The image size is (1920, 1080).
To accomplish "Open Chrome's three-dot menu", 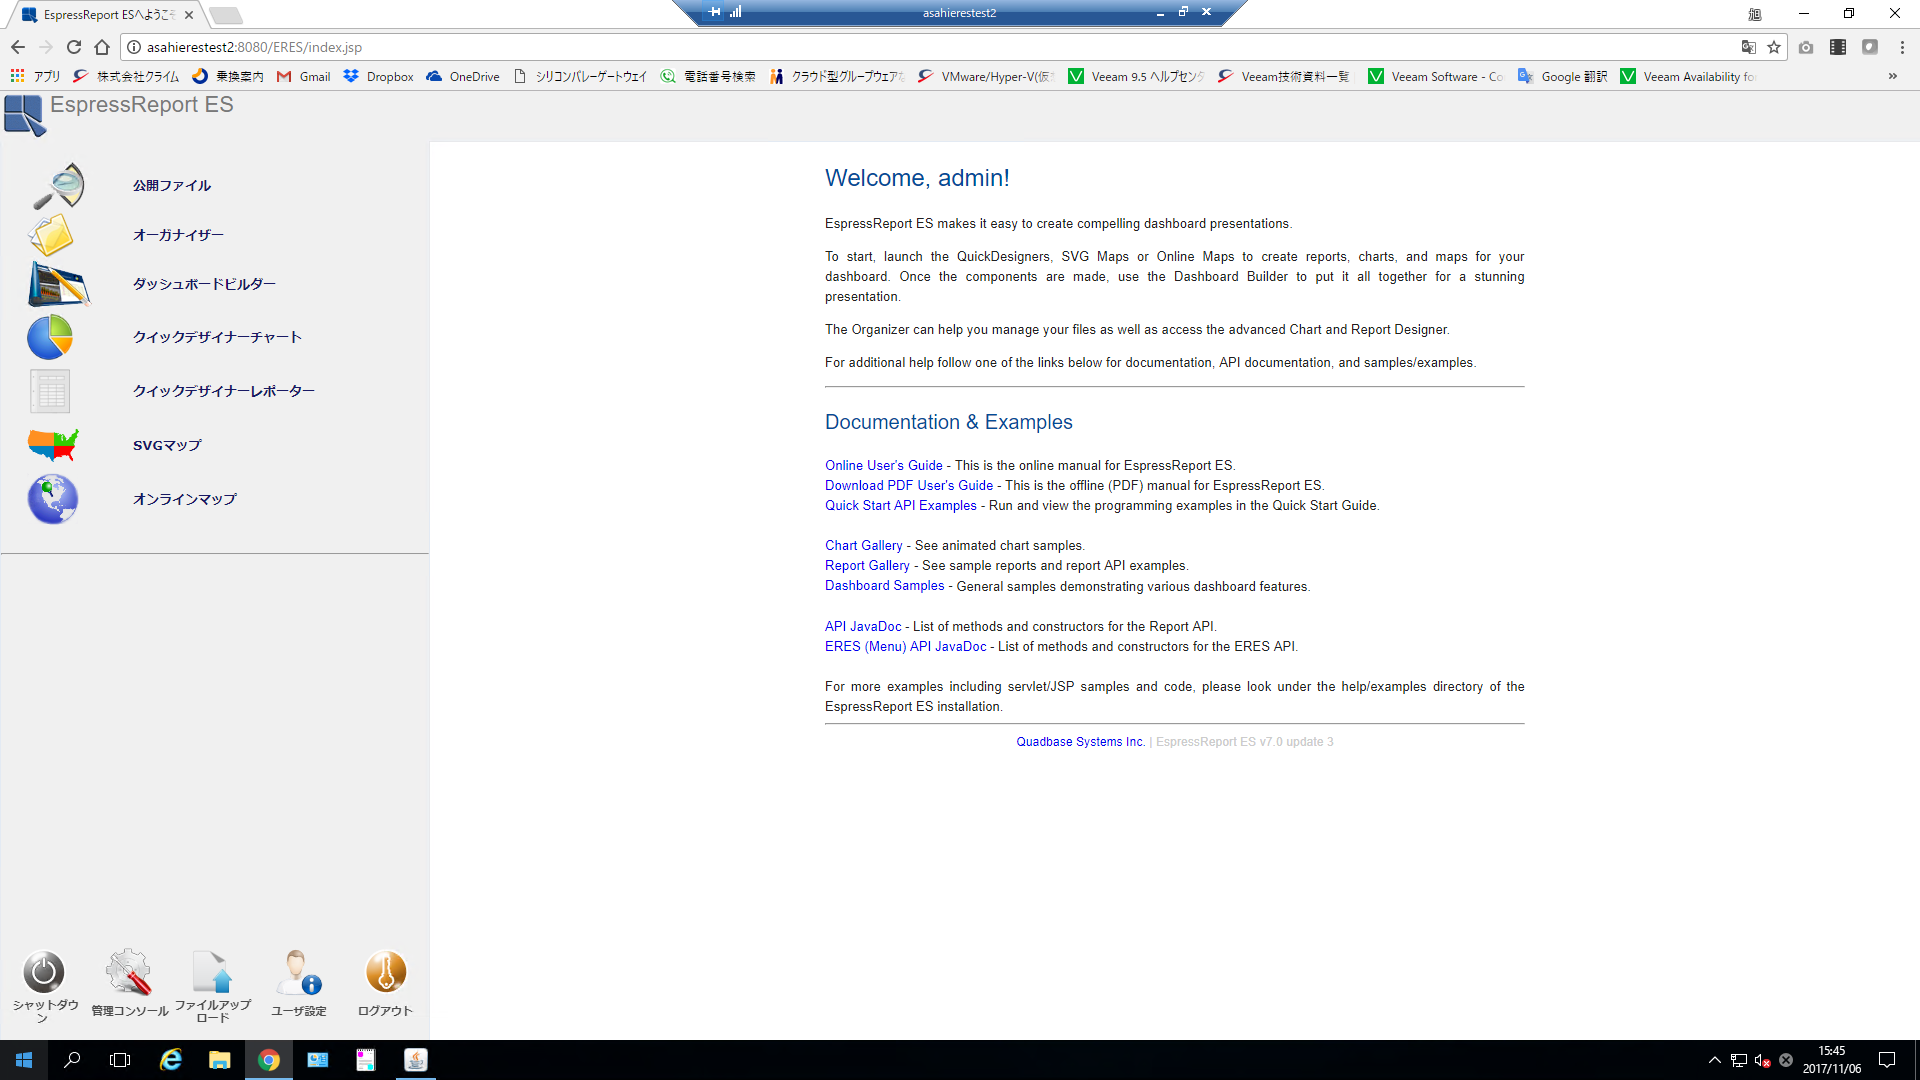I will pyautogui.click(x=1902, y=47).
